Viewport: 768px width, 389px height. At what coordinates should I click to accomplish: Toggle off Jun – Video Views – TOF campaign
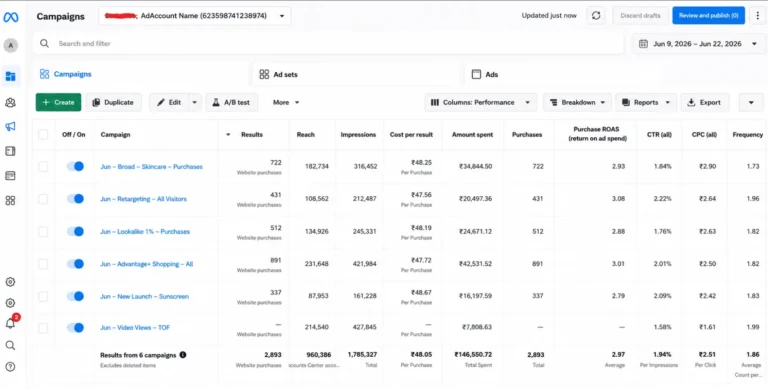75,328
